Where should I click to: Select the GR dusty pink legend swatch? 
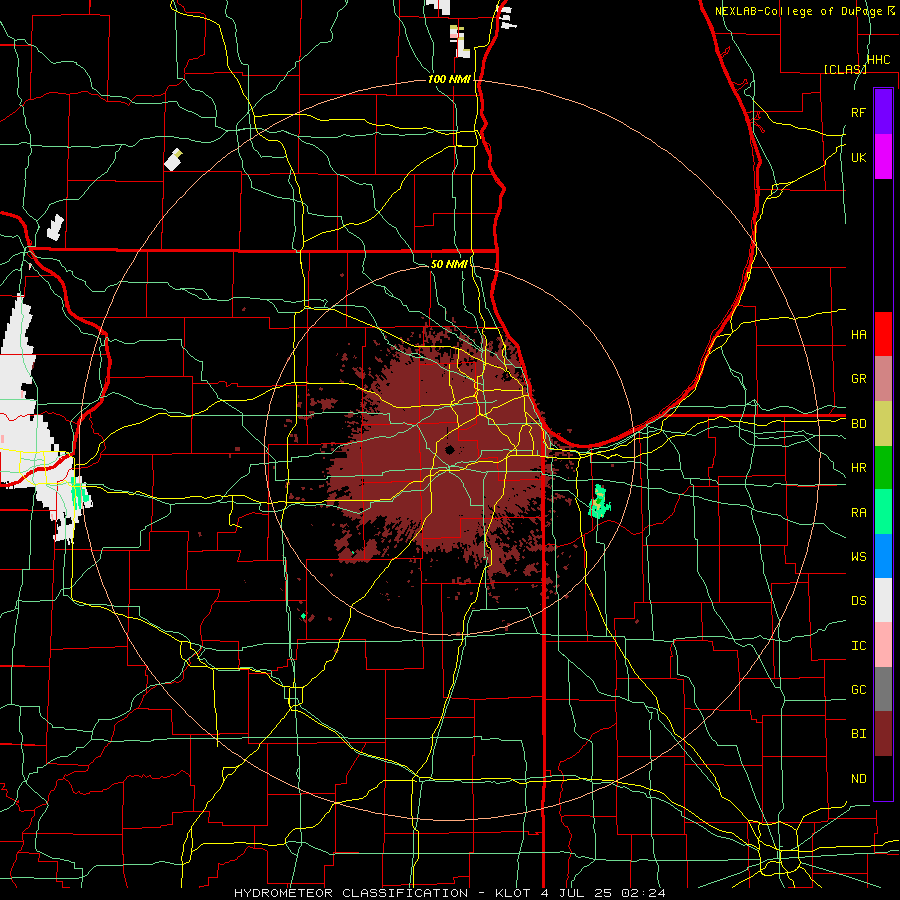[883, 379]
